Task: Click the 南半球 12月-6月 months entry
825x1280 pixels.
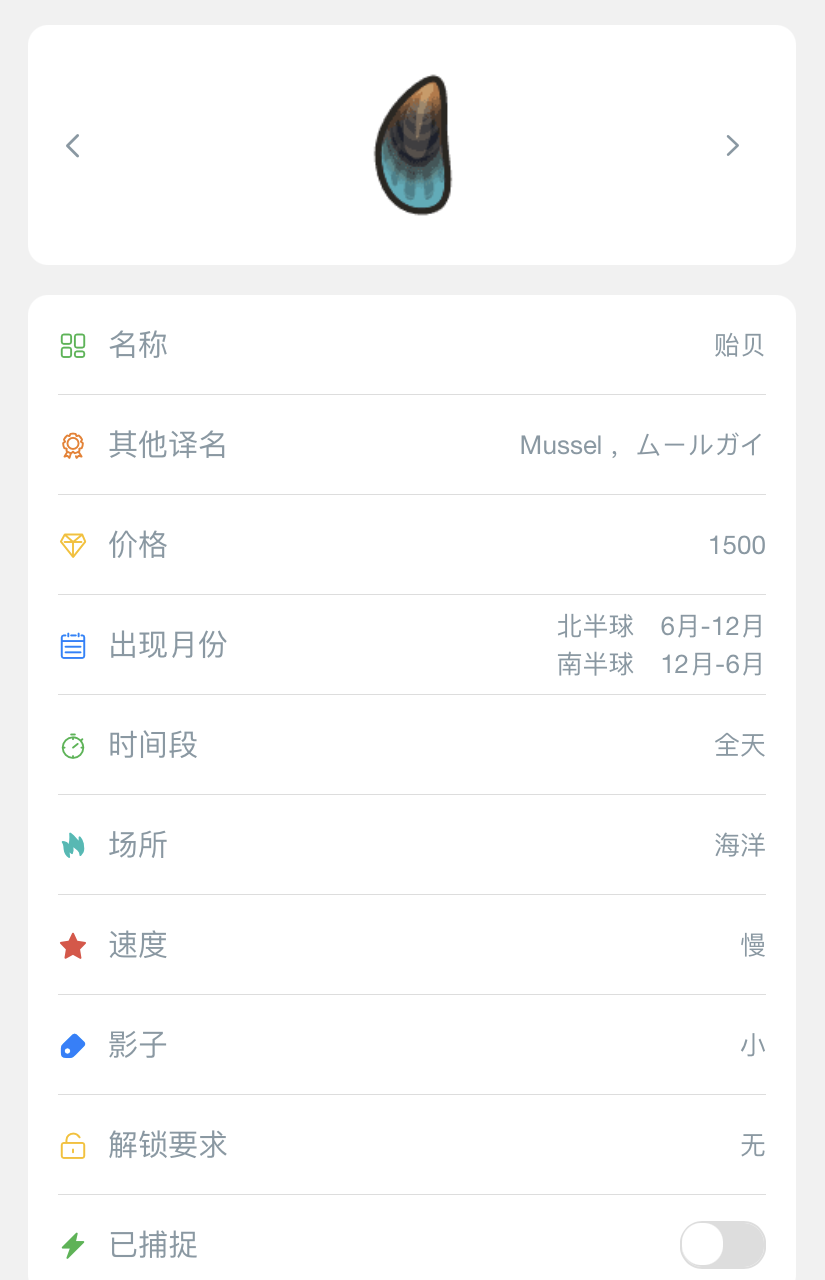Action: click(x=661, y=664)
